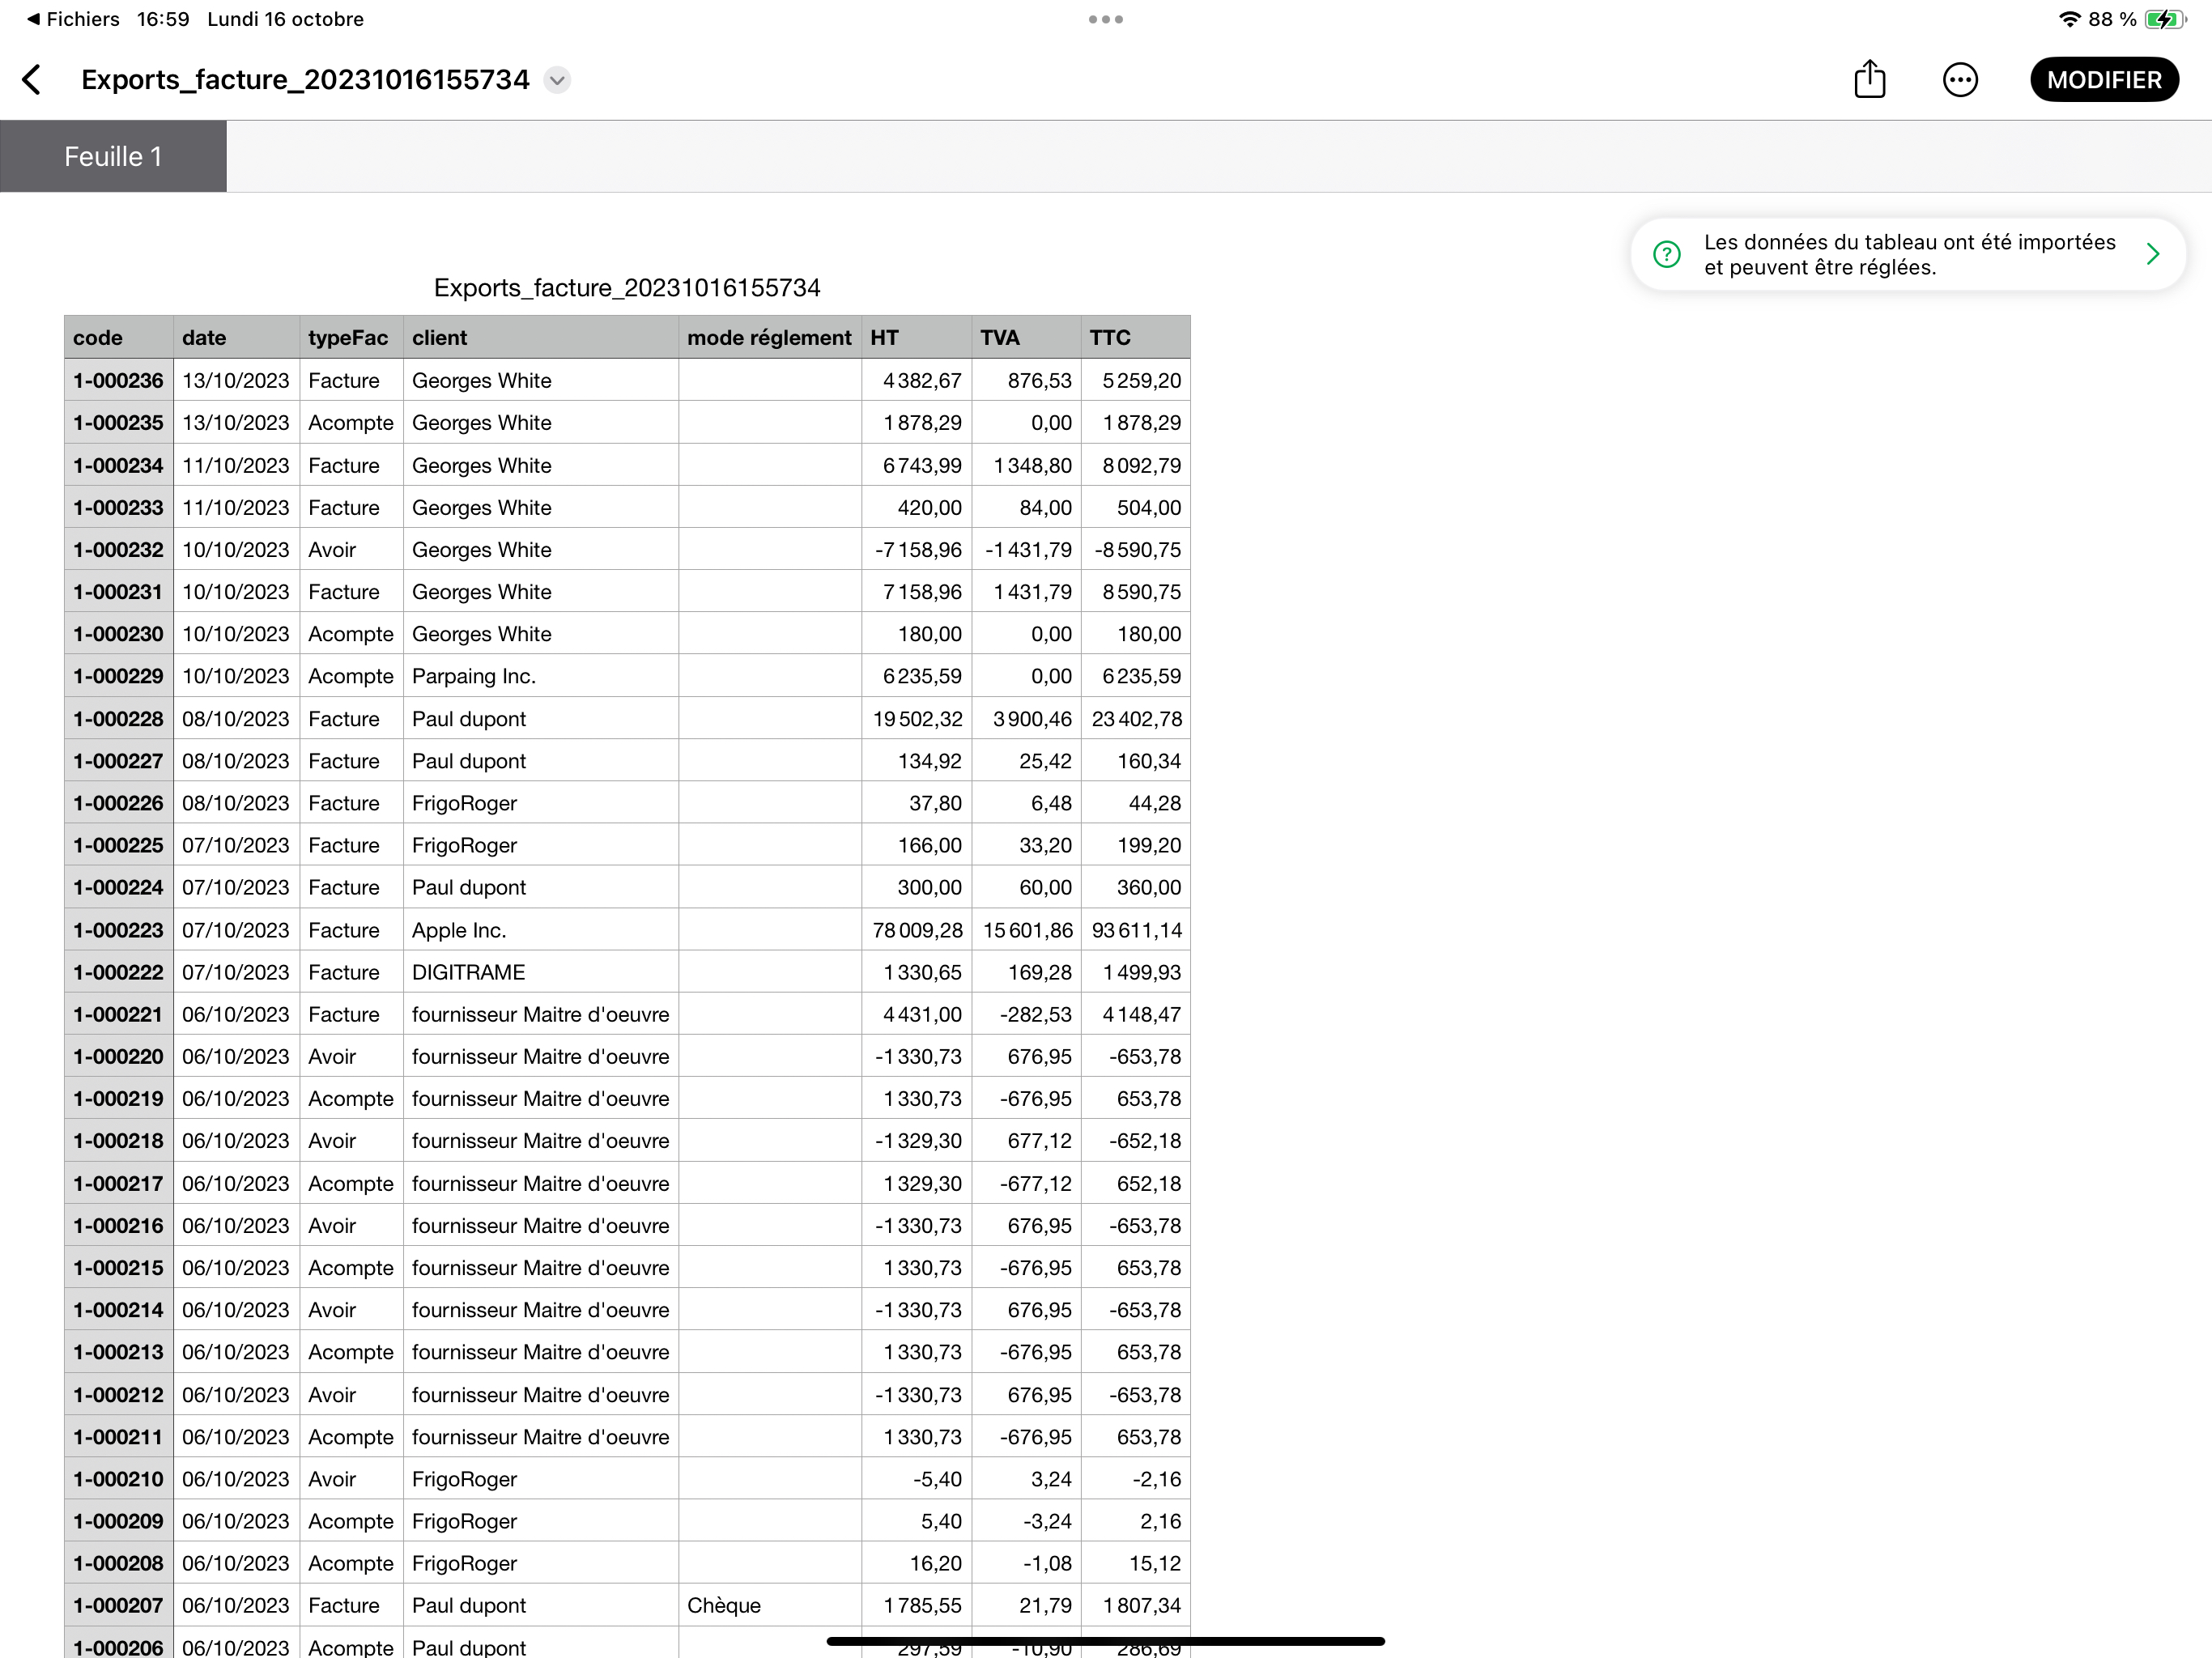Select cell Parpaing Inc.

coord(541,676)
